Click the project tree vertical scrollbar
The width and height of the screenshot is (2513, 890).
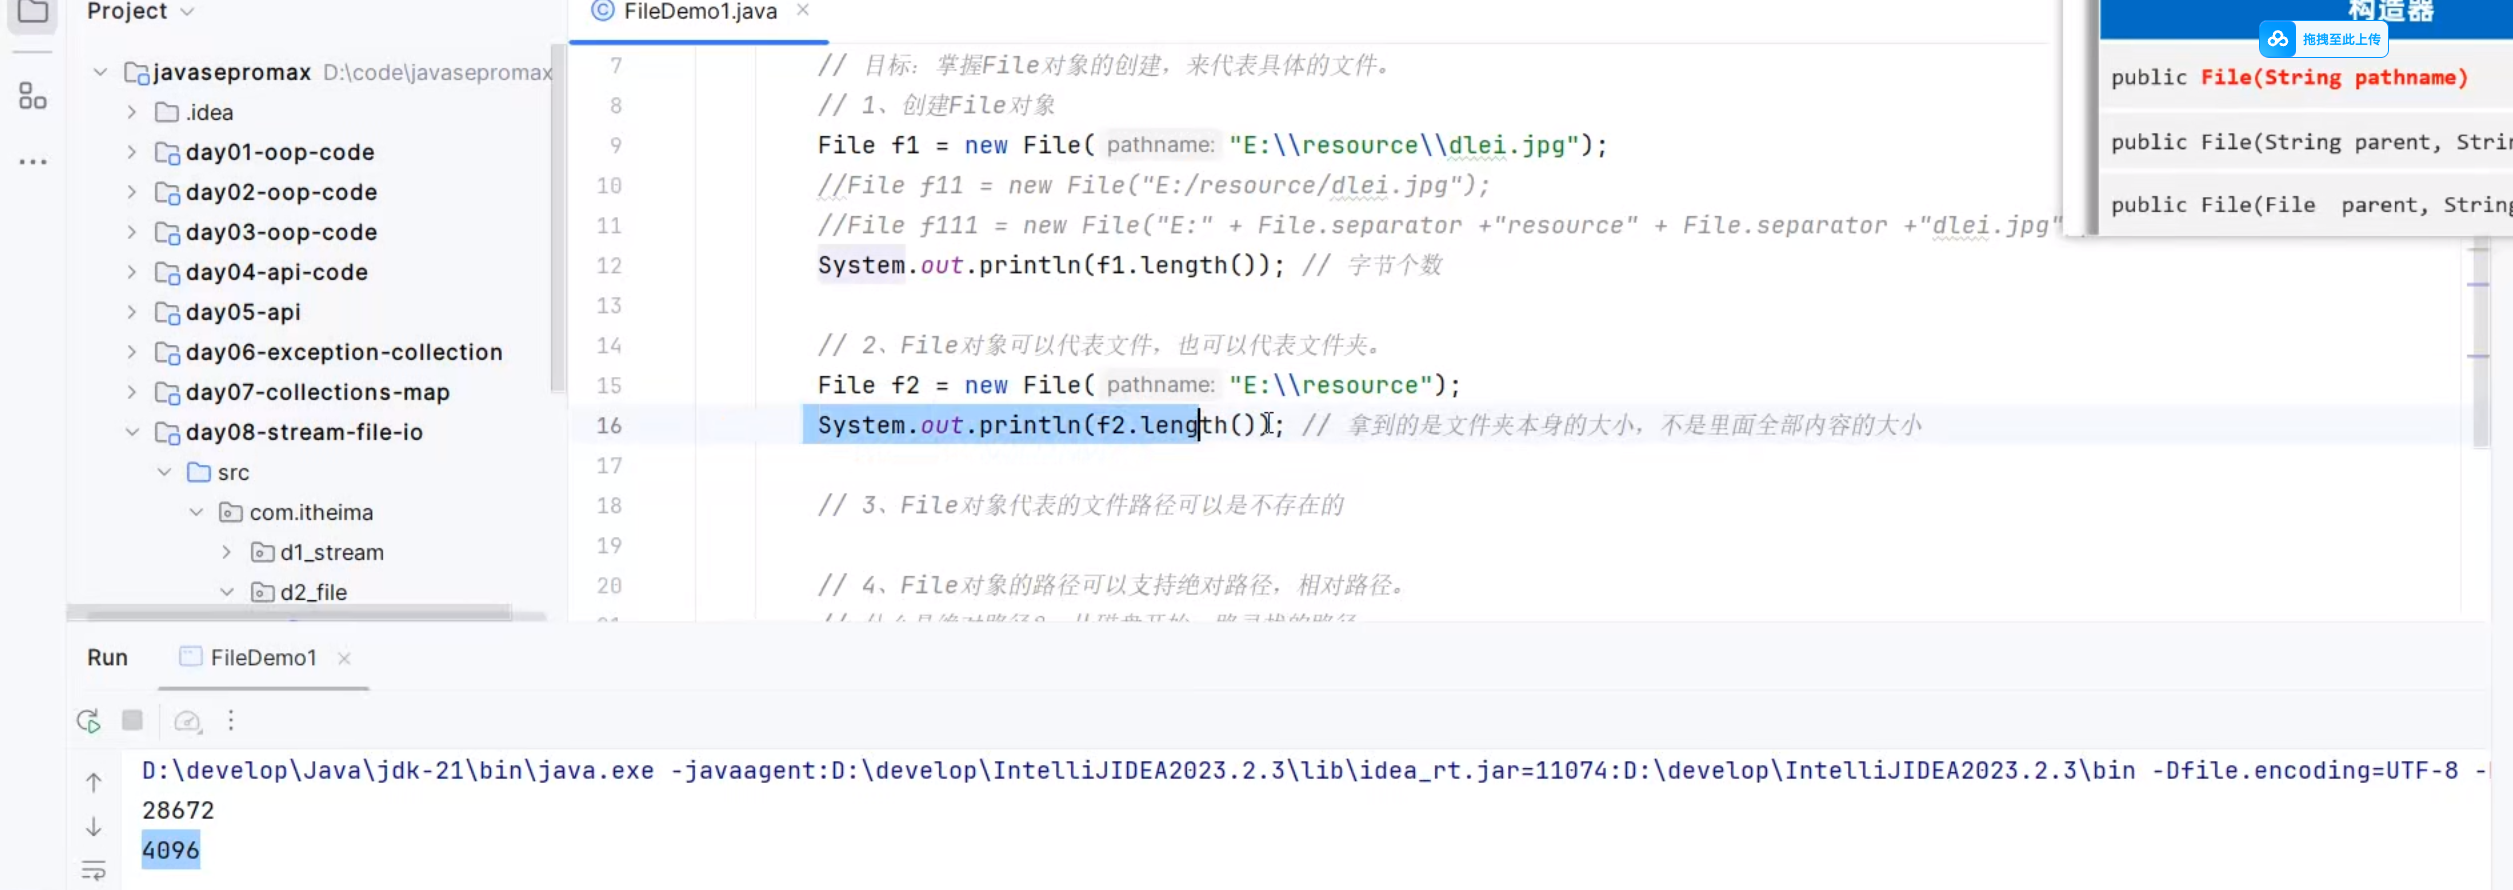point(557,218)
